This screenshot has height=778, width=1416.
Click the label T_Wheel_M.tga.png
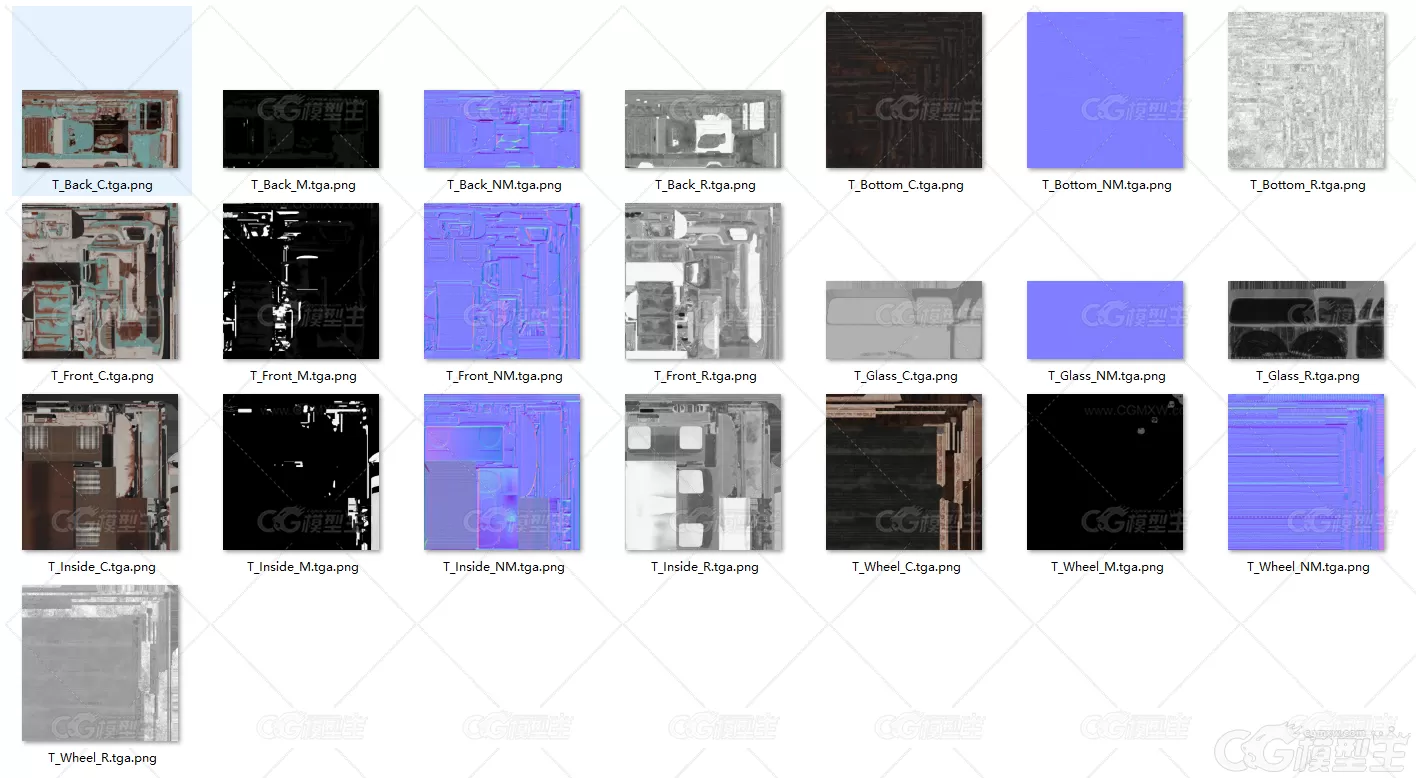1107,567
